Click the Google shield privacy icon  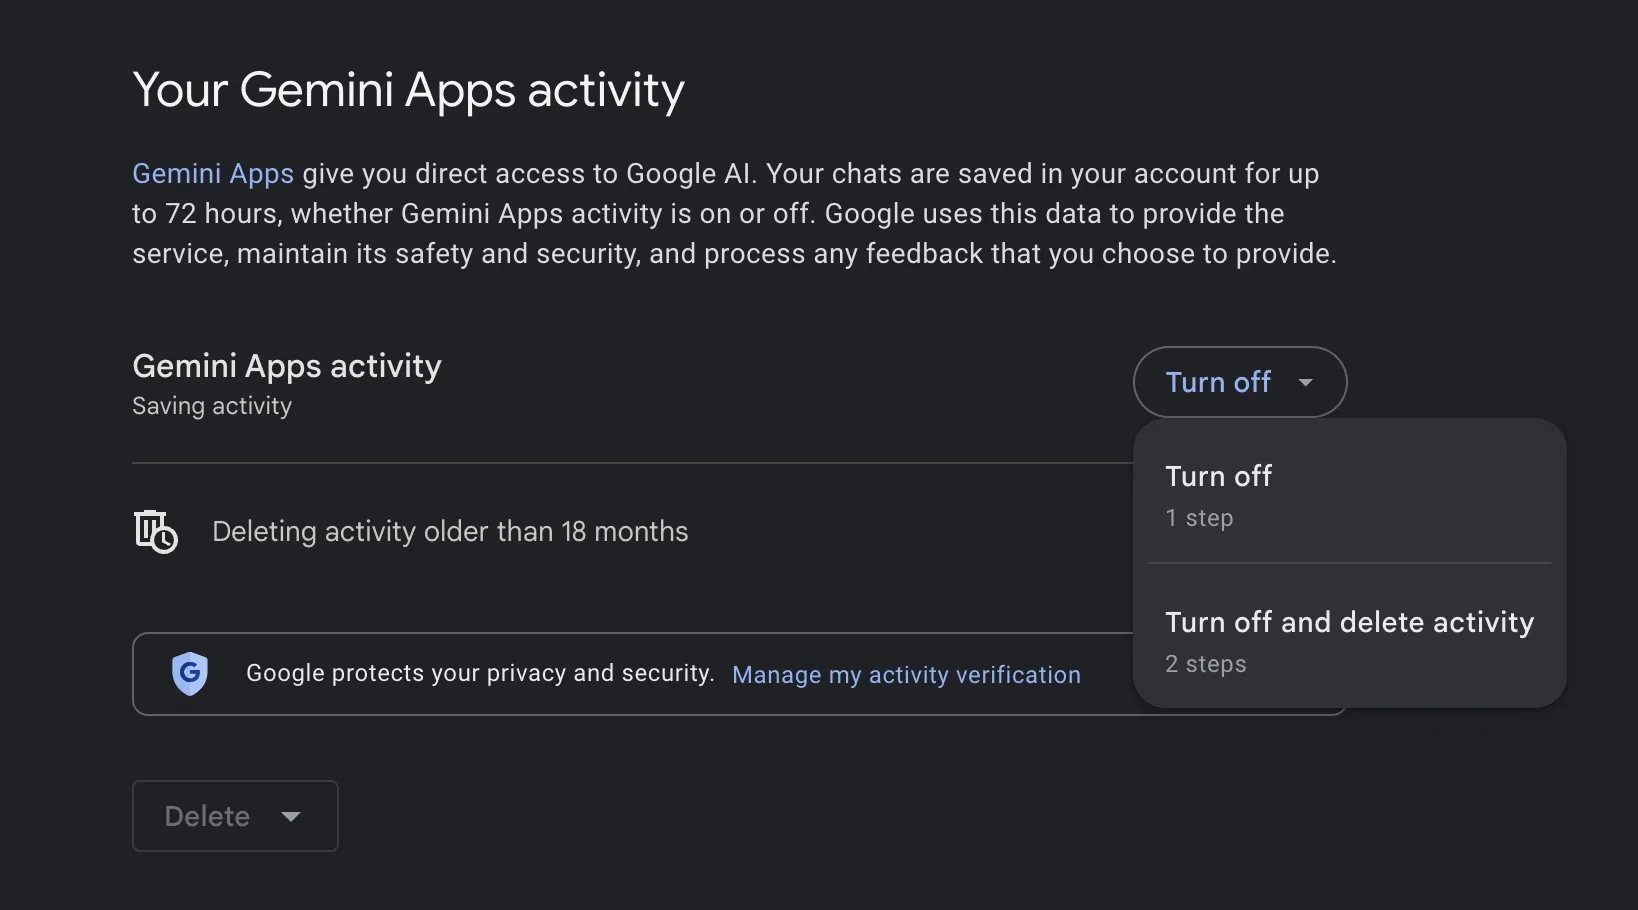tap(189, 674)
